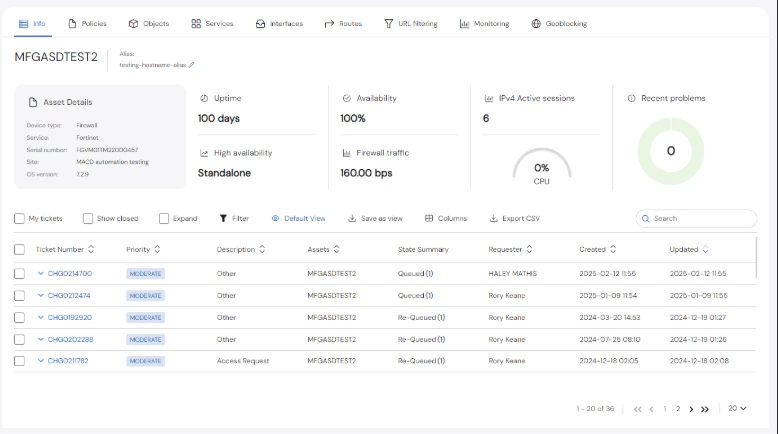Select all tickets with header checkbox
Viewport: 778px width, 434px height.
19,249
